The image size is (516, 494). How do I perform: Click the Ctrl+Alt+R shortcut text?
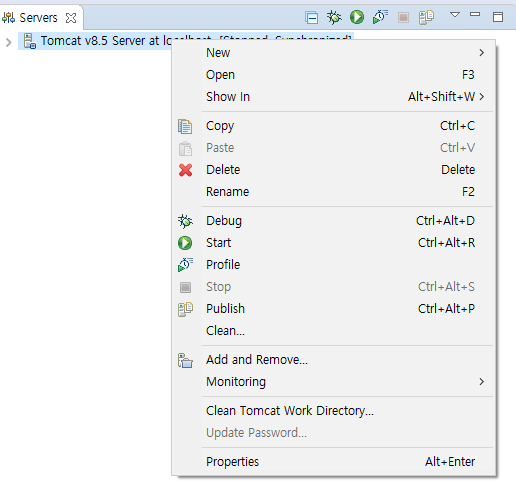(x=447, y=243)
